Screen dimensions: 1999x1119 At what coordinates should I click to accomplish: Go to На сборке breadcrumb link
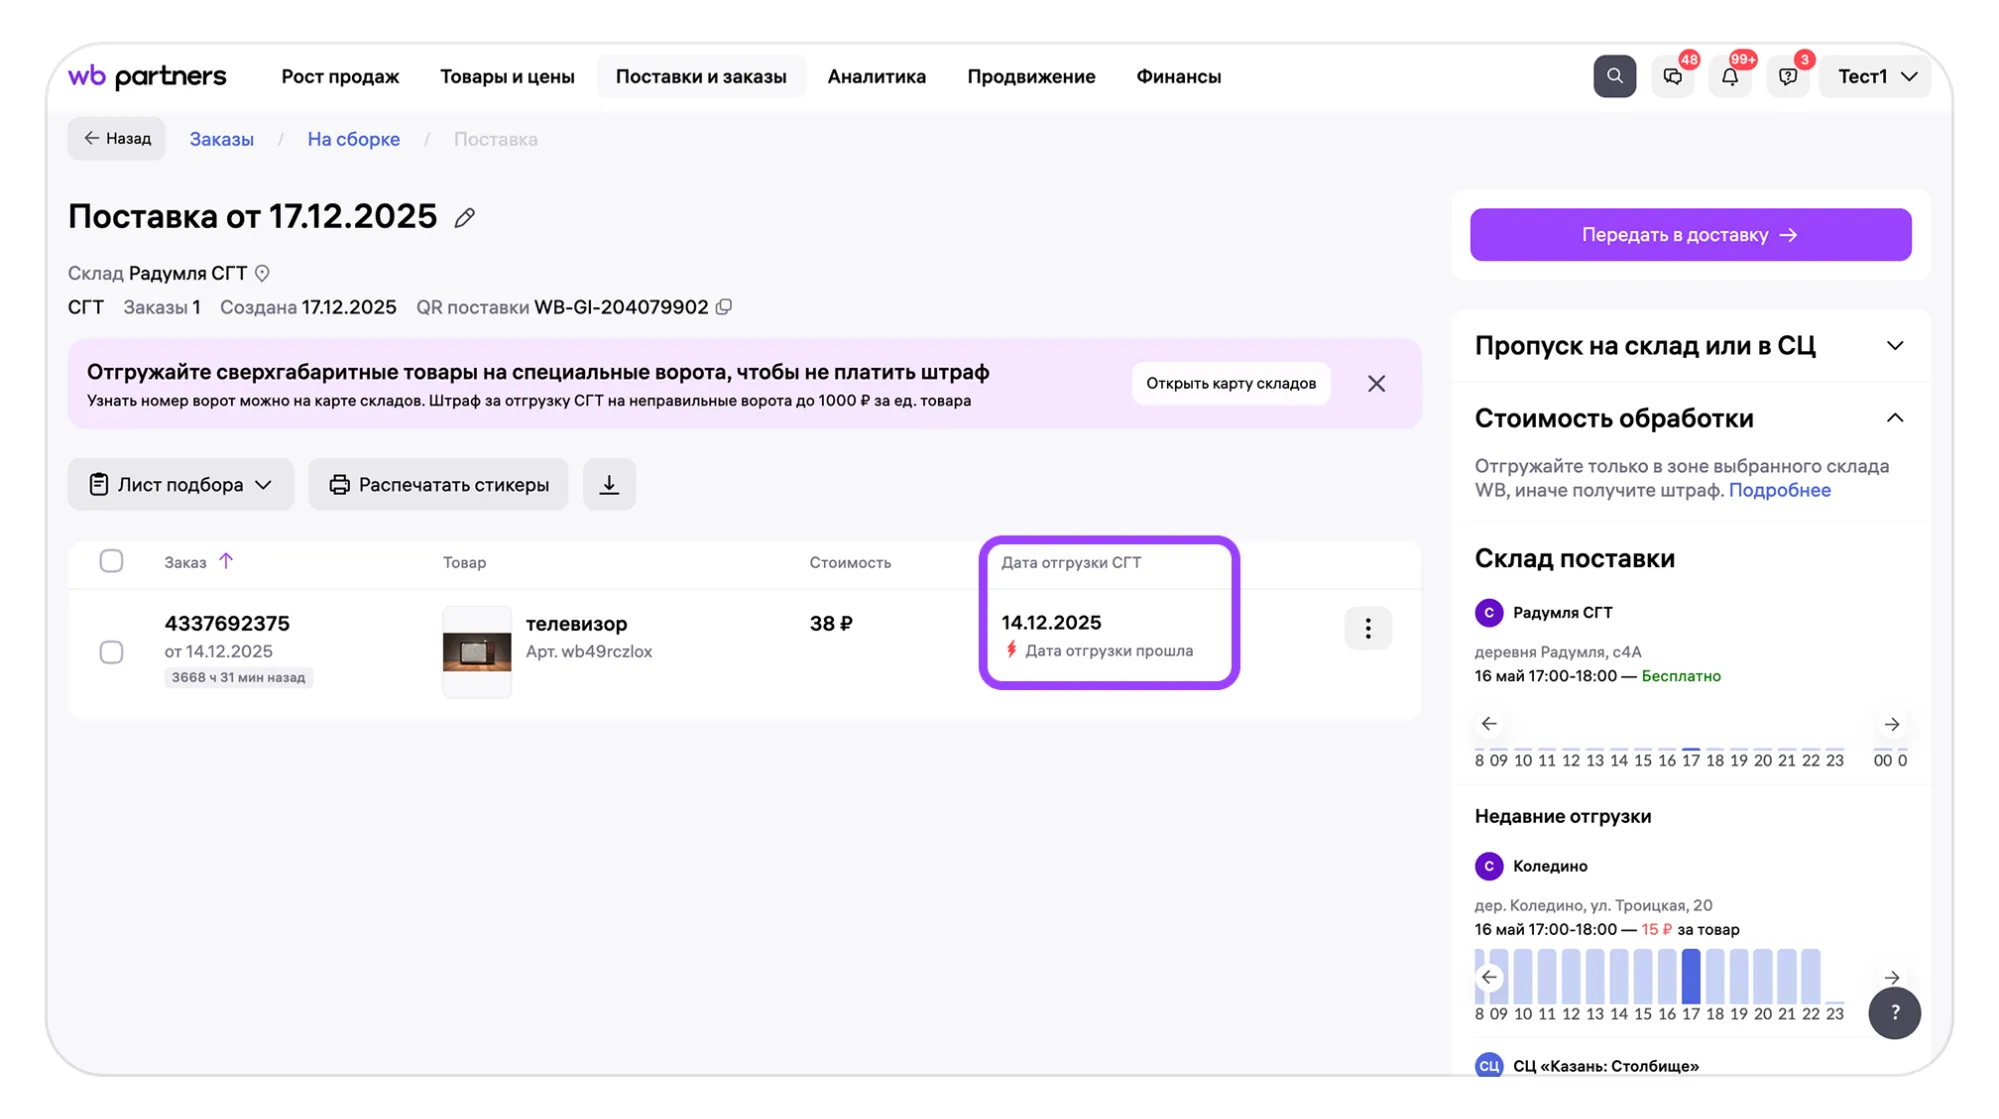coord(353,139)
